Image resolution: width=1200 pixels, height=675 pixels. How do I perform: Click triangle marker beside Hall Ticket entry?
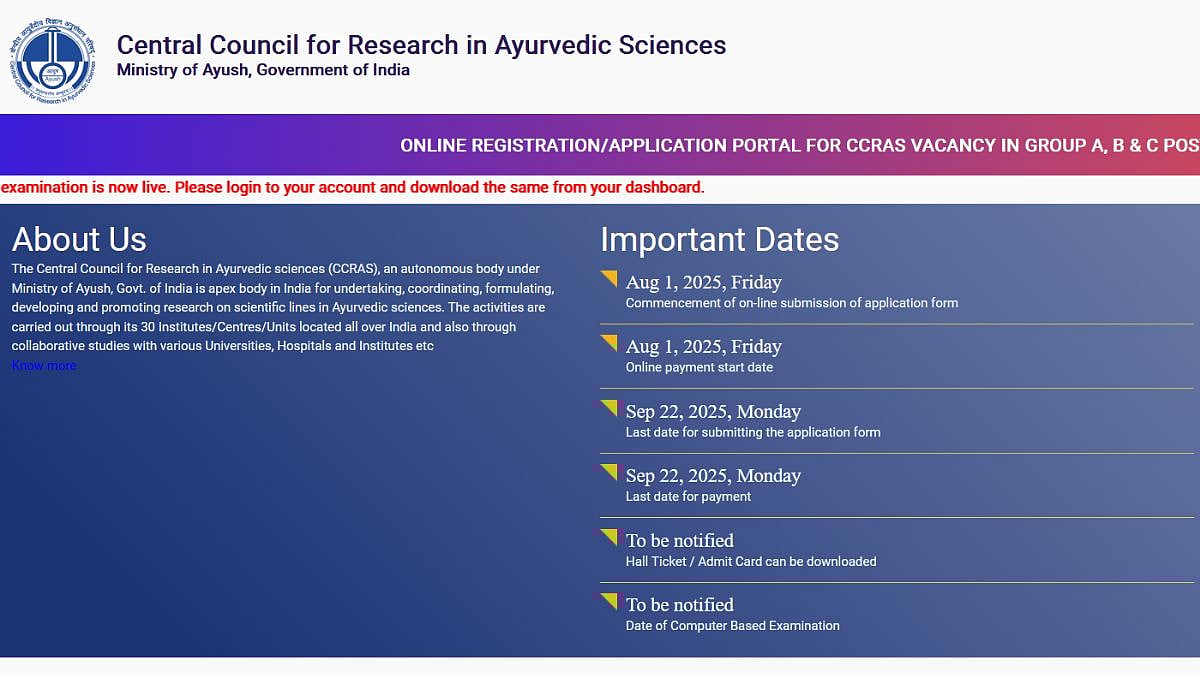click(610, 536)
